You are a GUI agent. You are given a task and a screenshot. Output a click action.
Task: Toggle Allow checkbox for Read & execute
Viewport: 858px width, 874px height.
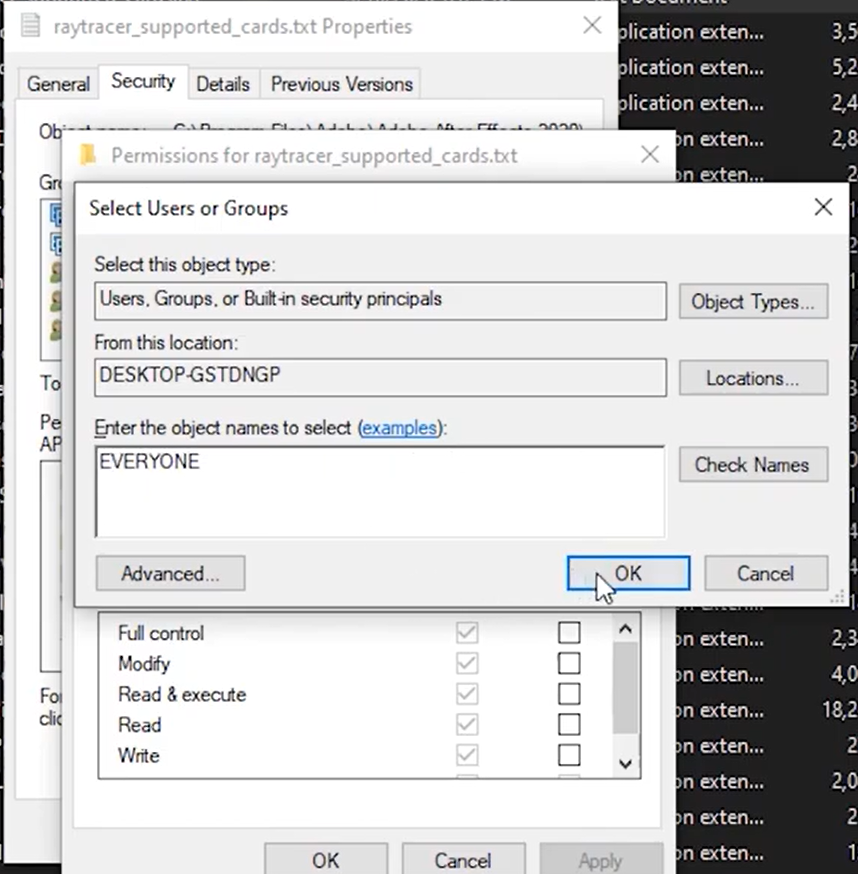coord(467,694)
